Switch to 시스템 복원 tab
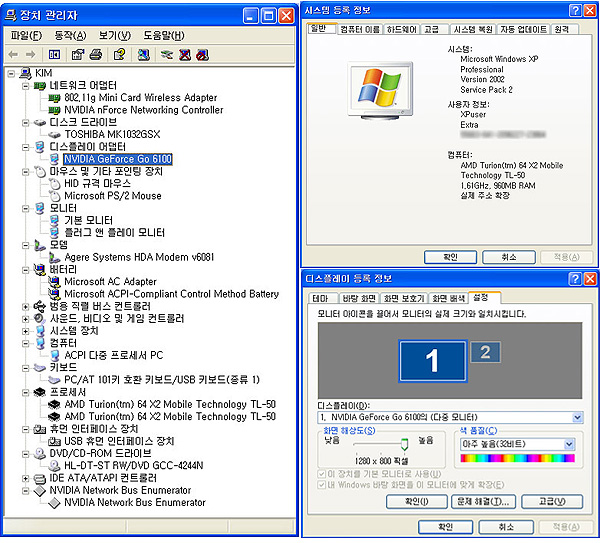 [473, 29]
